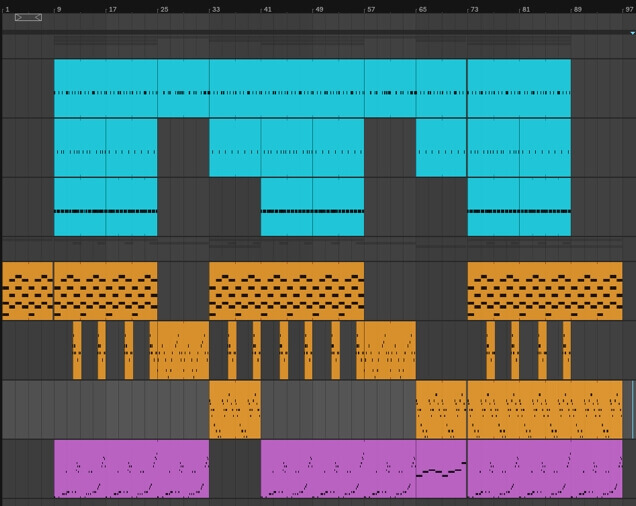This screenshot has height=506, width=636.
Task: Select top cyan track long clip spanning bars 33–57
Action: pos(287,88)
